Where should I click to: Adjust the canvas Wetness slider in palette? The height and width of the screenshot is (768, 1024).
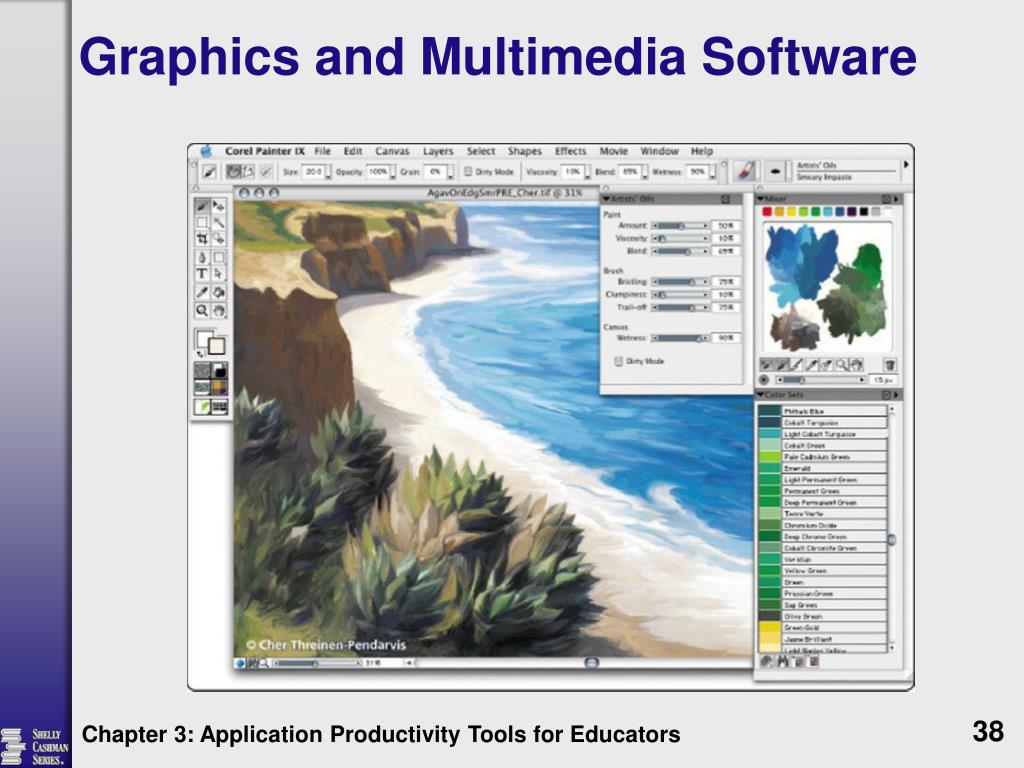pos(680,338)
